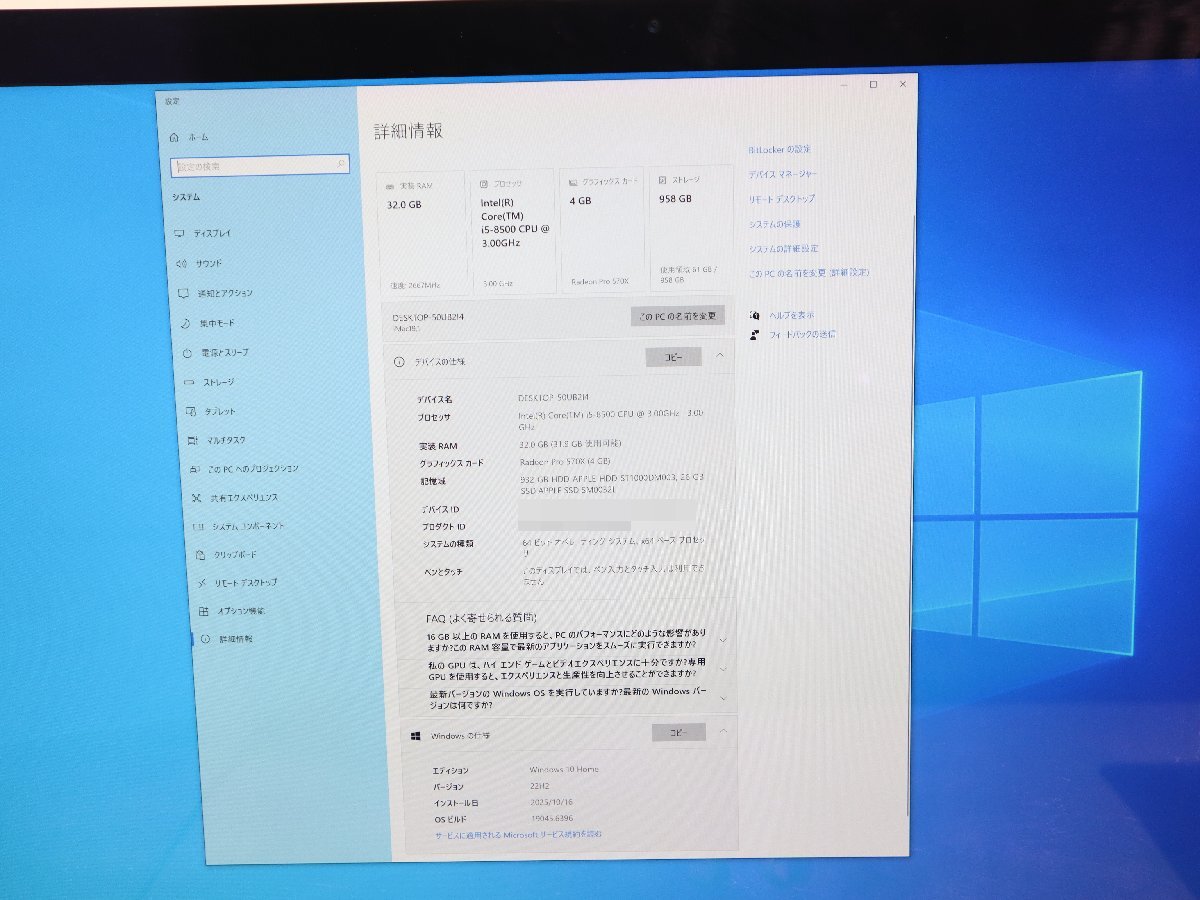Click the Windows logo beside Windows の仕様
This screenshot has width=1200, height=900.
pyautogui.click(x=416, y=736)
